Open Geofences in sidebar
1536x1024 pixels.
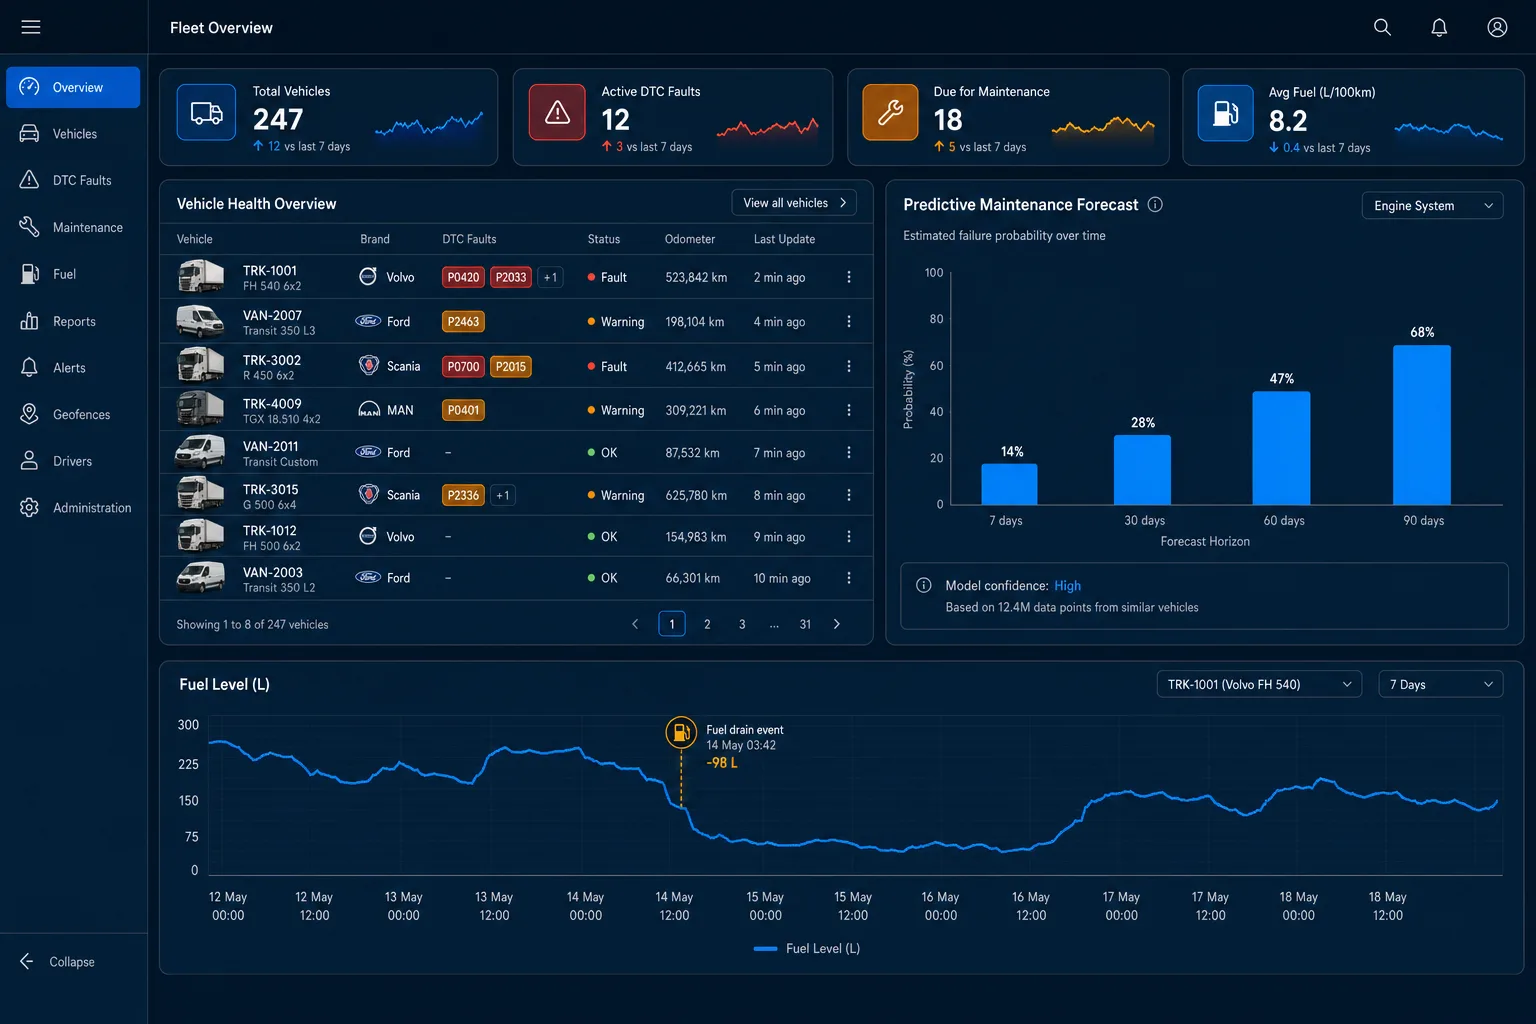pos(73,414)
